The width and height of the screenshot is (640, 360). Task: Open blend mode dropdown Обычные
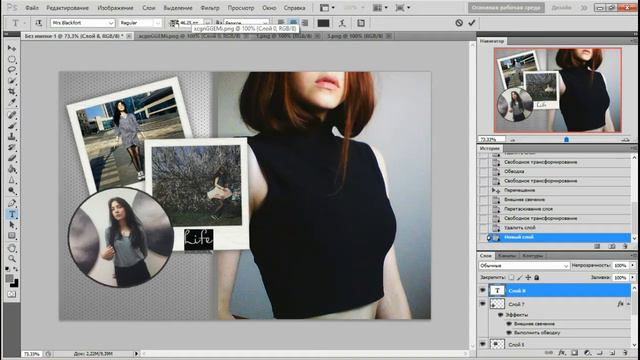(524, 266)
